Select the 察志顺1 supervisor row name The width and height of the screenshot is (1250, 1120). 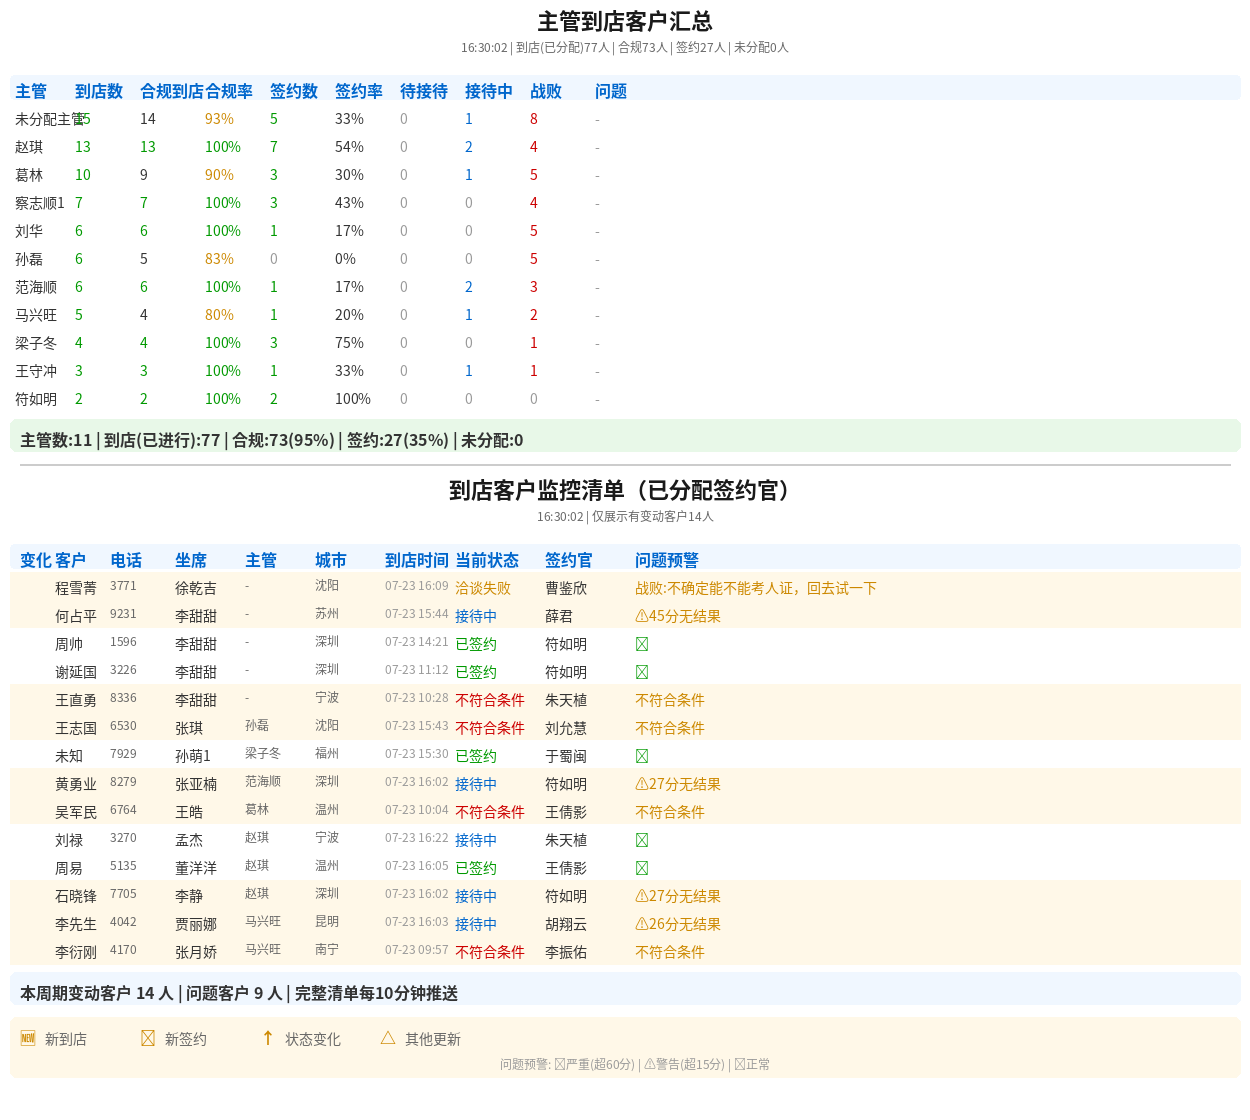point(40,203)
